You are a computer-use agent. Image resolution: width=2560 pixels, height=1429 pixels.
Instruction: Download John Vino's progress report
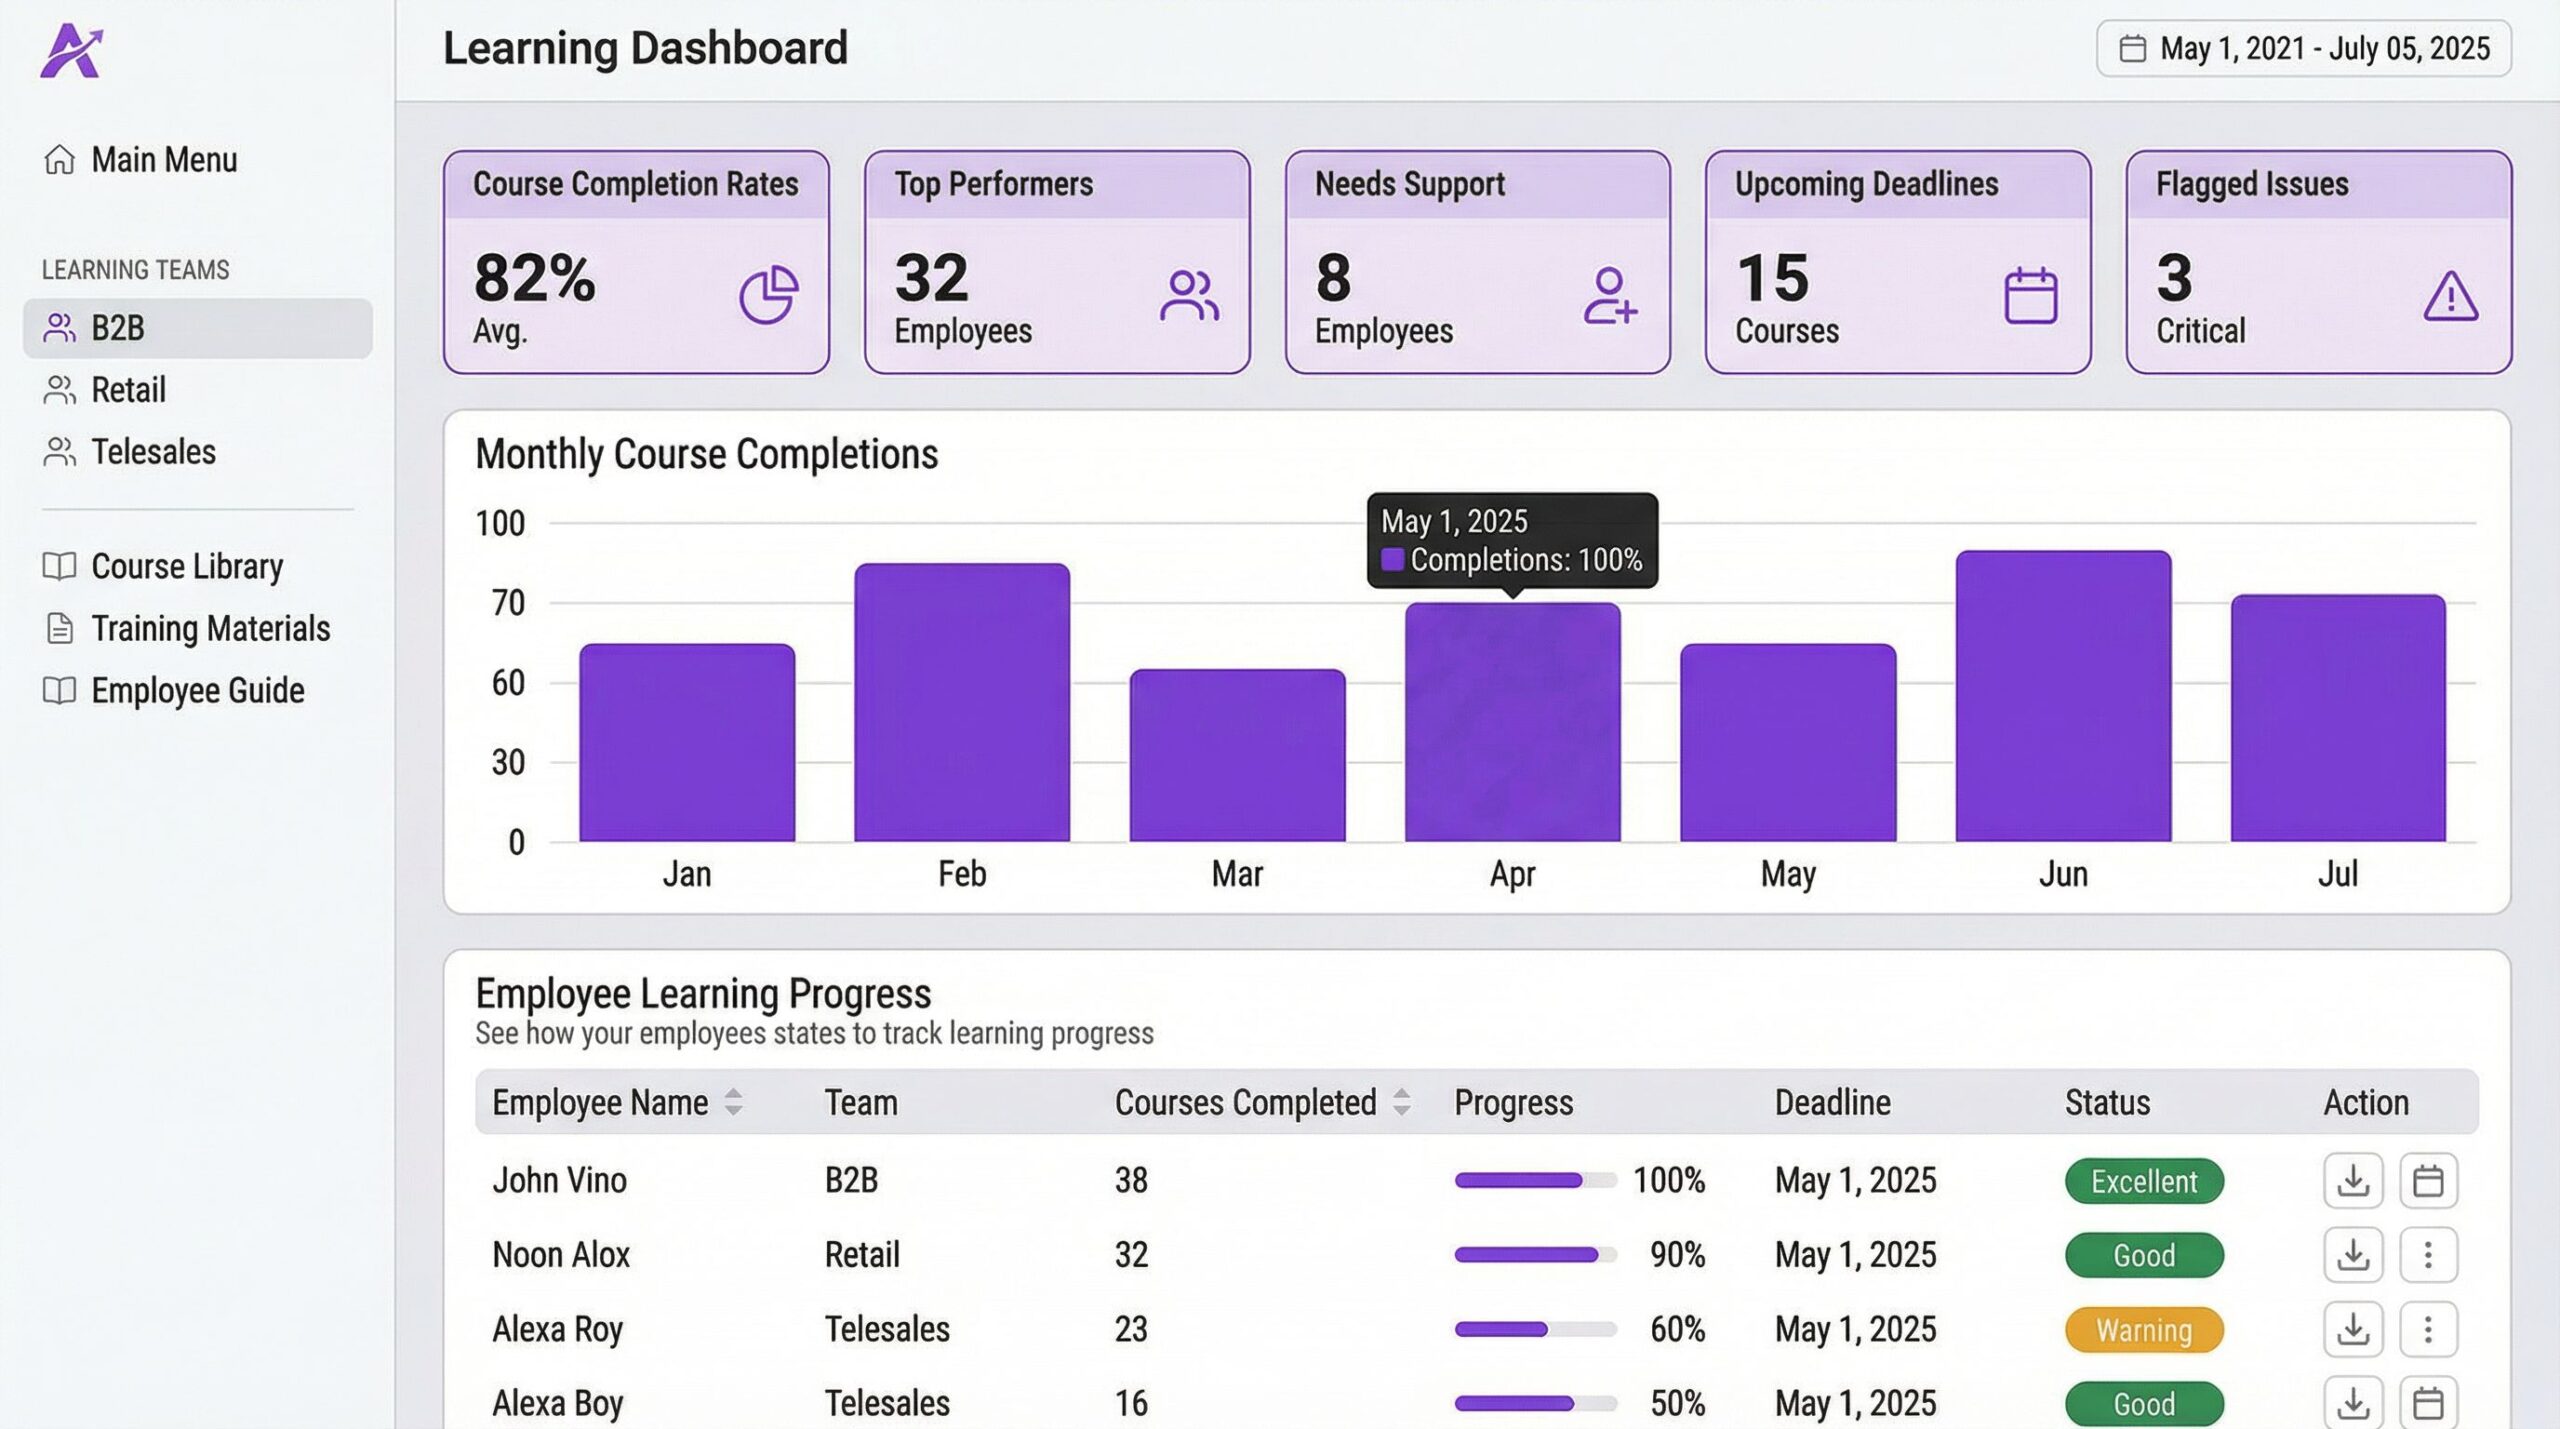2352,1180
